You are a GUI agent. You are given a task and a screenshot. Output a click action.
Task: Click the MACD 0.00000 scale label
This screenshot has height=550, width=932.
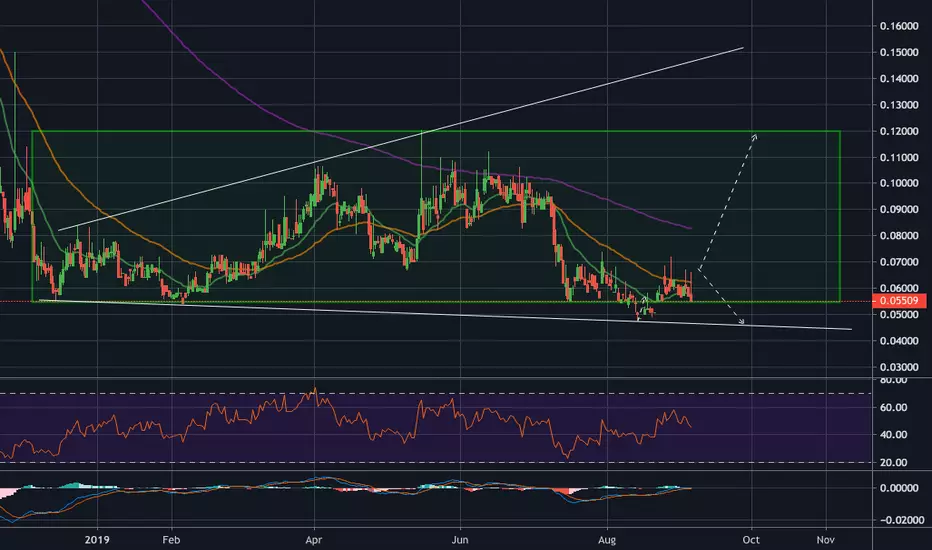[x=899, y=488]
